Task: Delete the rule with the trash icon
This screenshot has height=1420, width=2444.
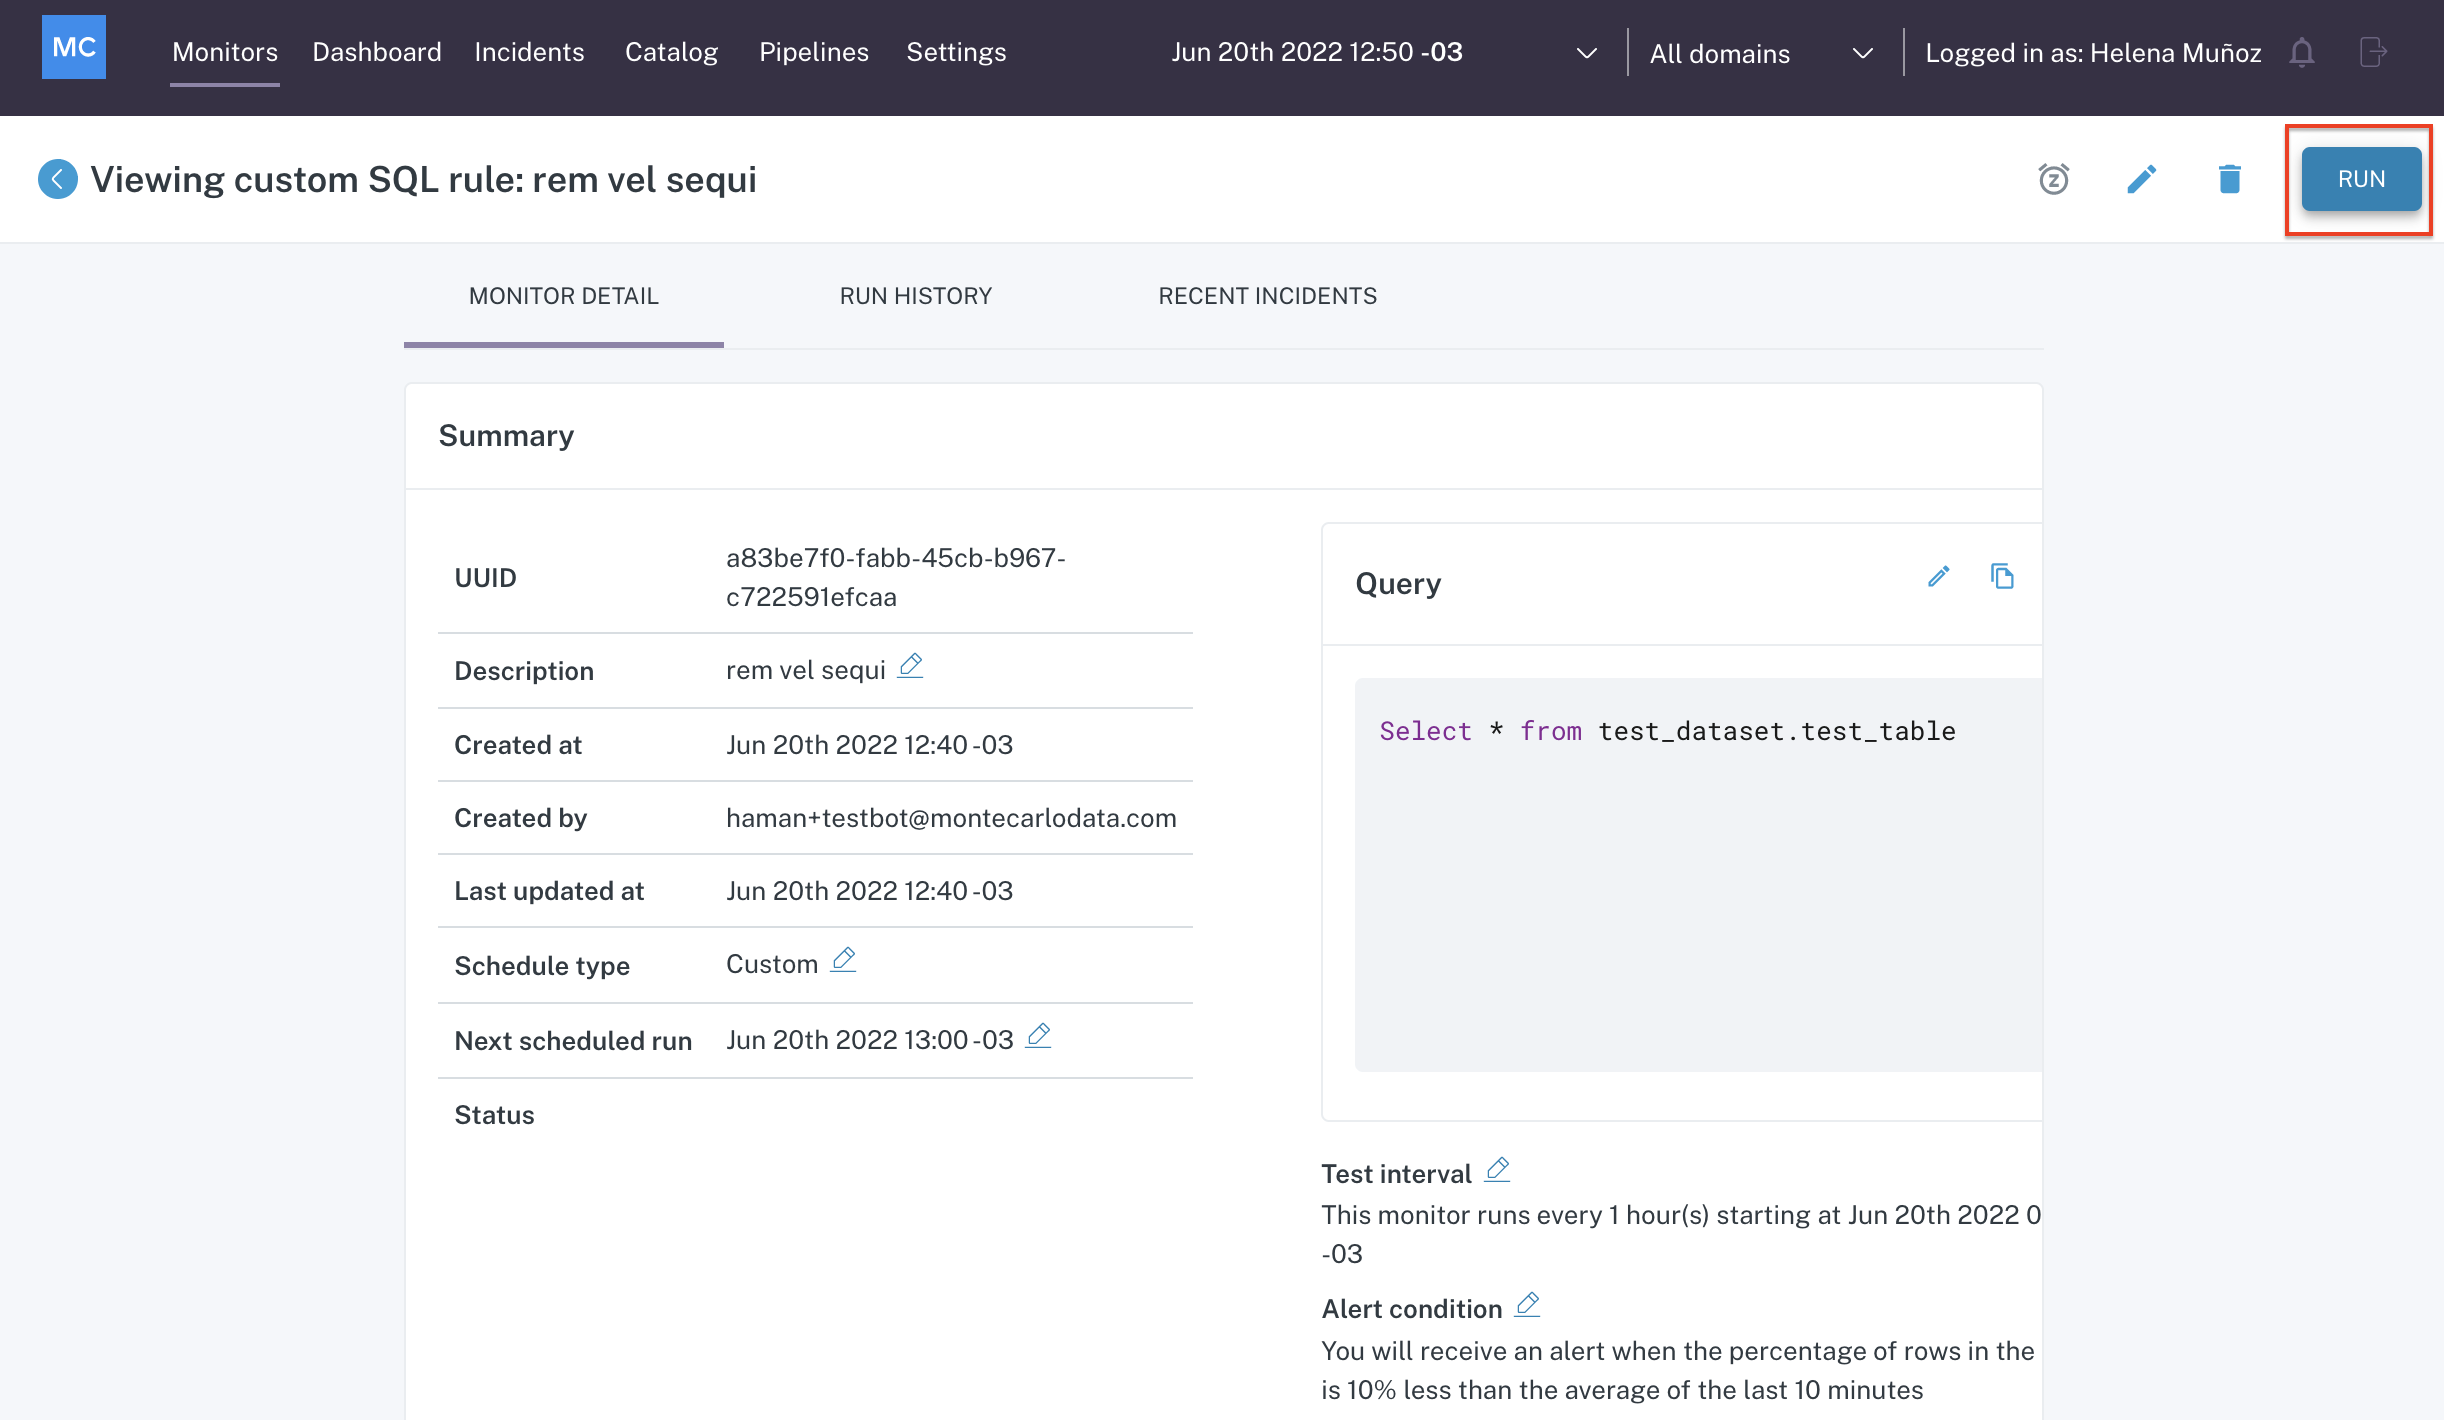Action: [2229, 179]
